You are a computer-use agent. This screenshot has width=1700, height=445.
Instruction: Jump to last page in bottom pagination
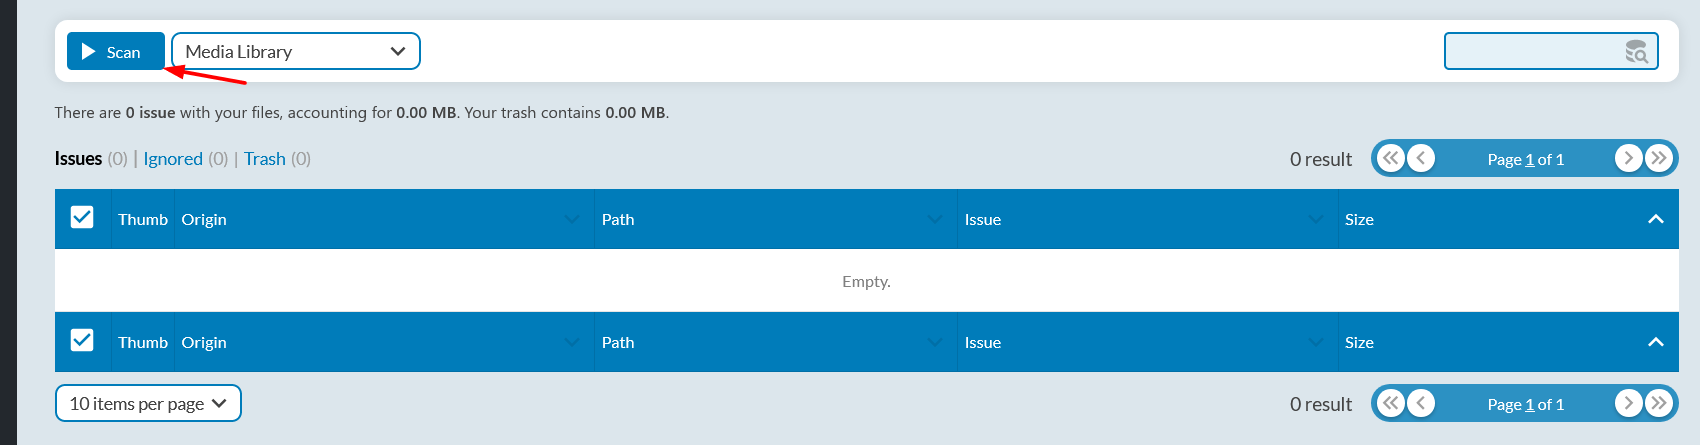1659,403
